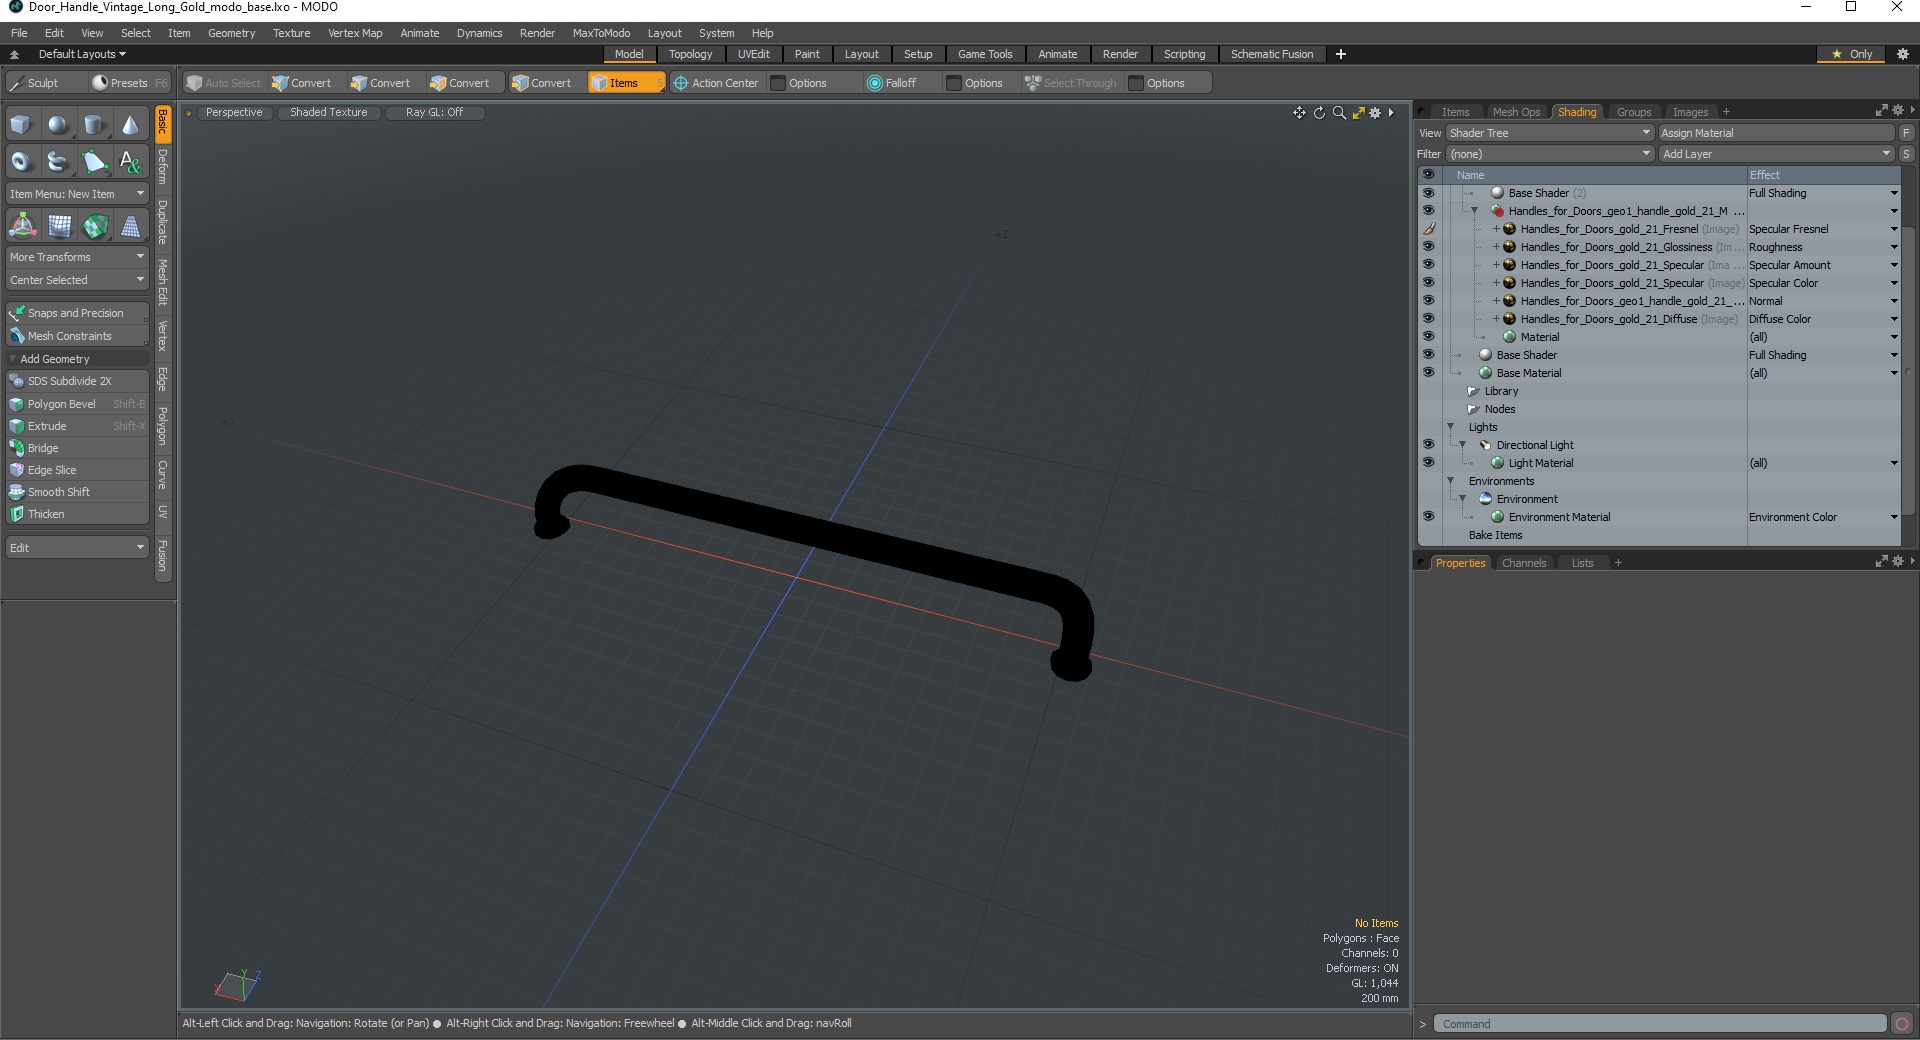
Task: Click viewport rotate control icon
Action: click(1319, 113)
